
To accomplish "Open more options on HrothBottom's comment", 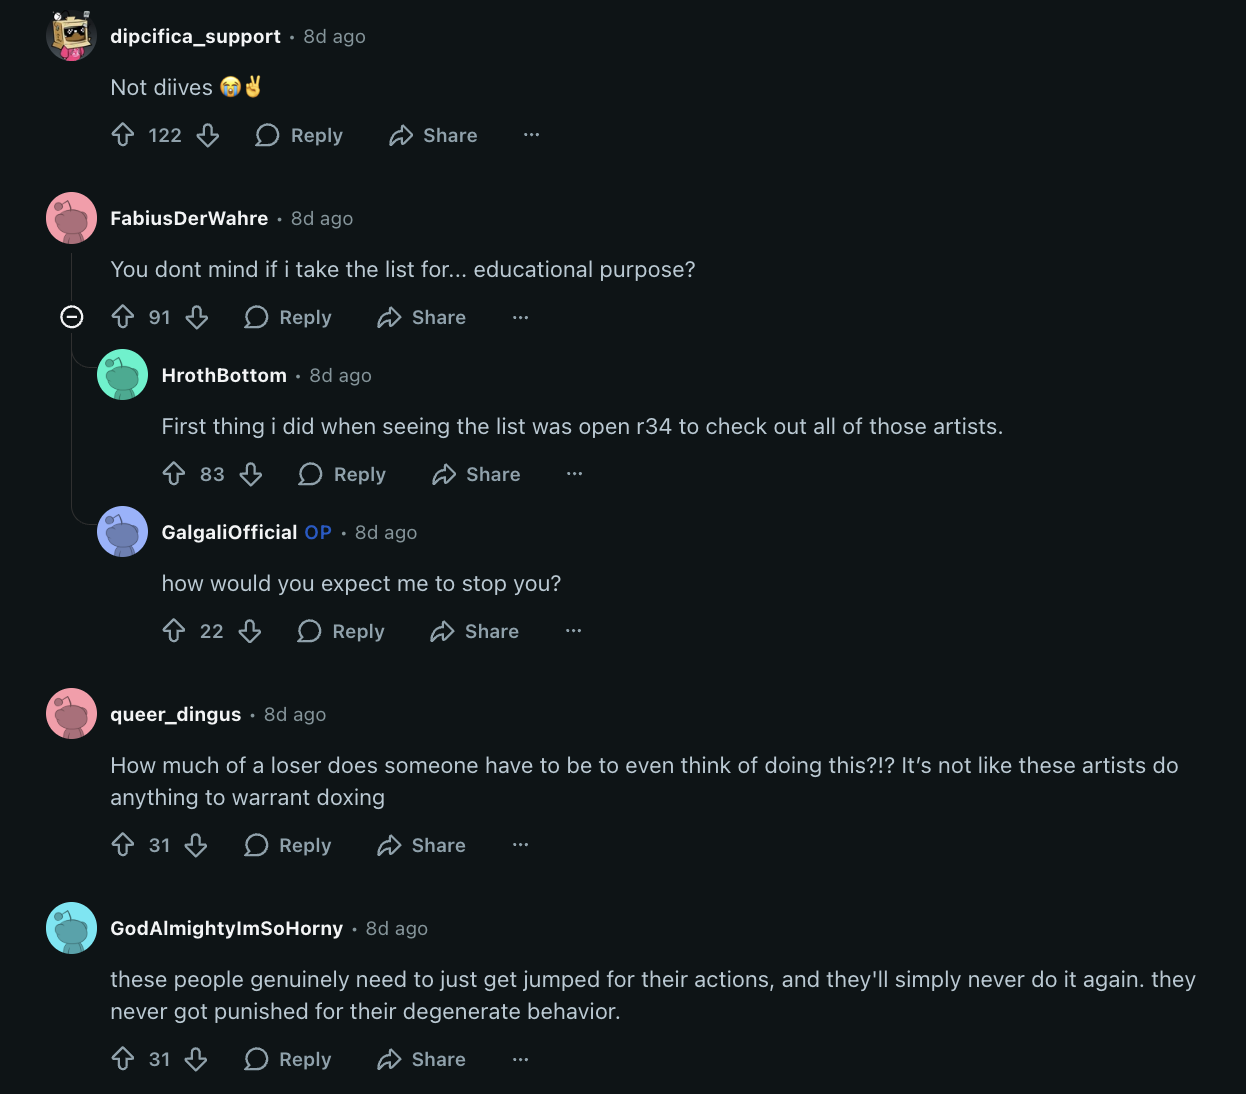I will 574,474.
